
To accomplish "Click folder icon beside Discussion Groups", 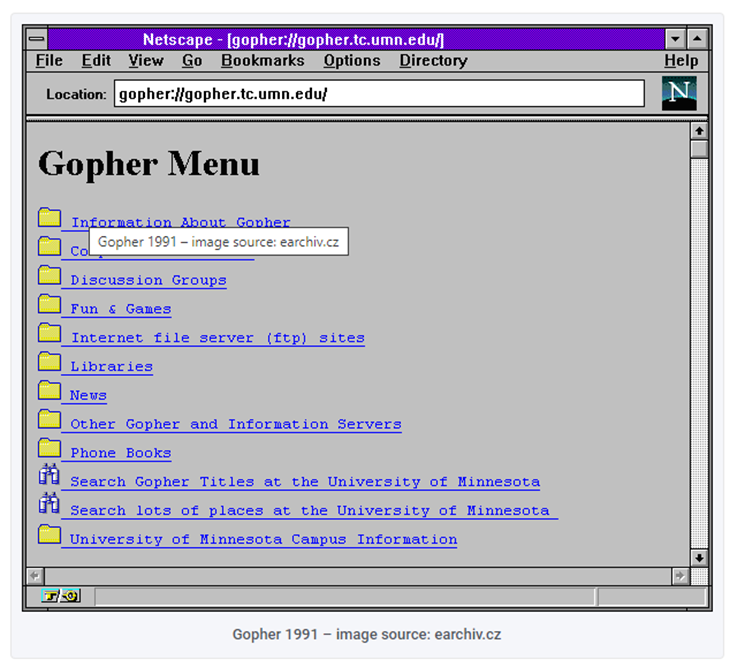I will [x=49, y=276].
